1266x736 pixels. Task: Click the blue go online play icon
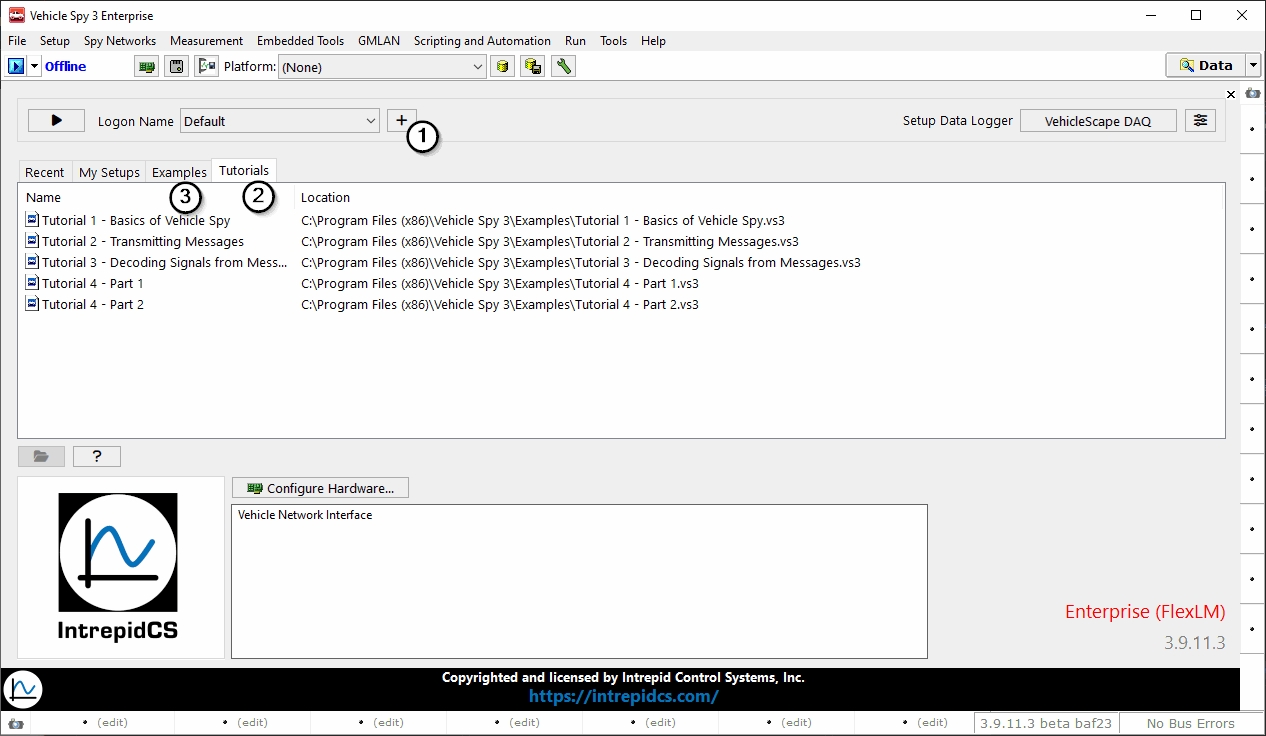coord(16,66)
